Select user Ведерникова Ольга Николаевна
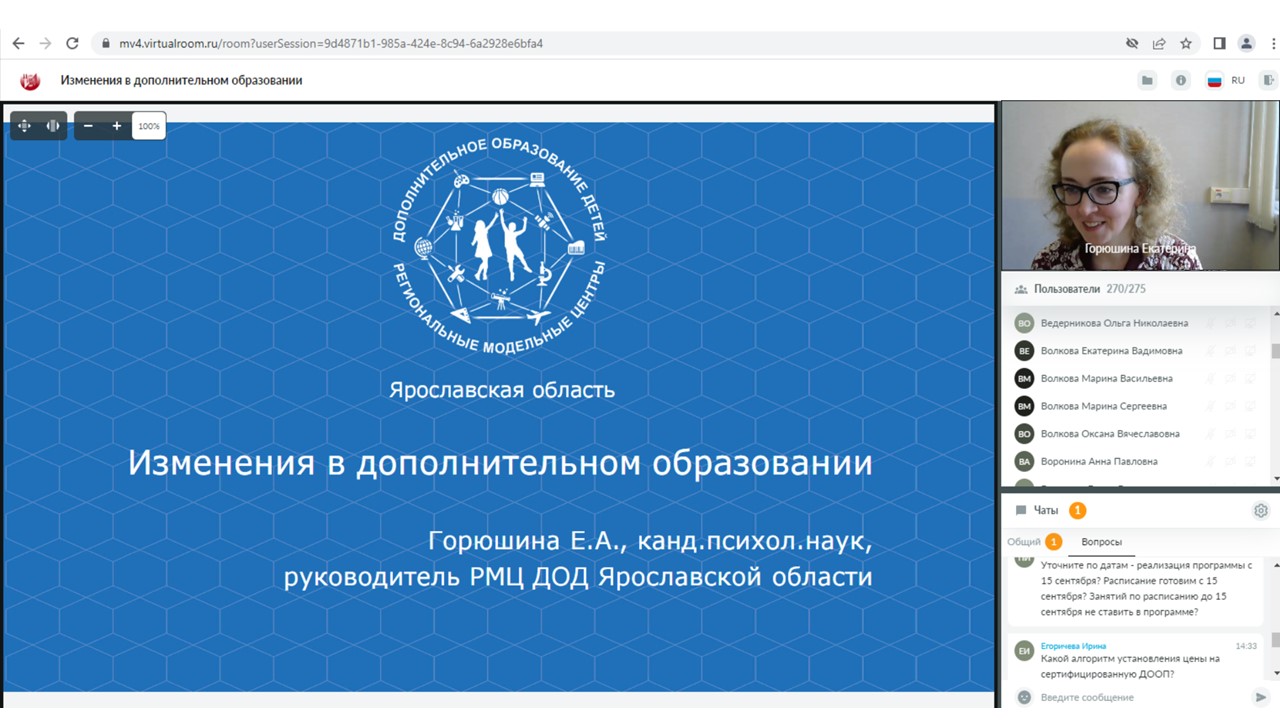1280x720 pixels. tap(1114, 323)
